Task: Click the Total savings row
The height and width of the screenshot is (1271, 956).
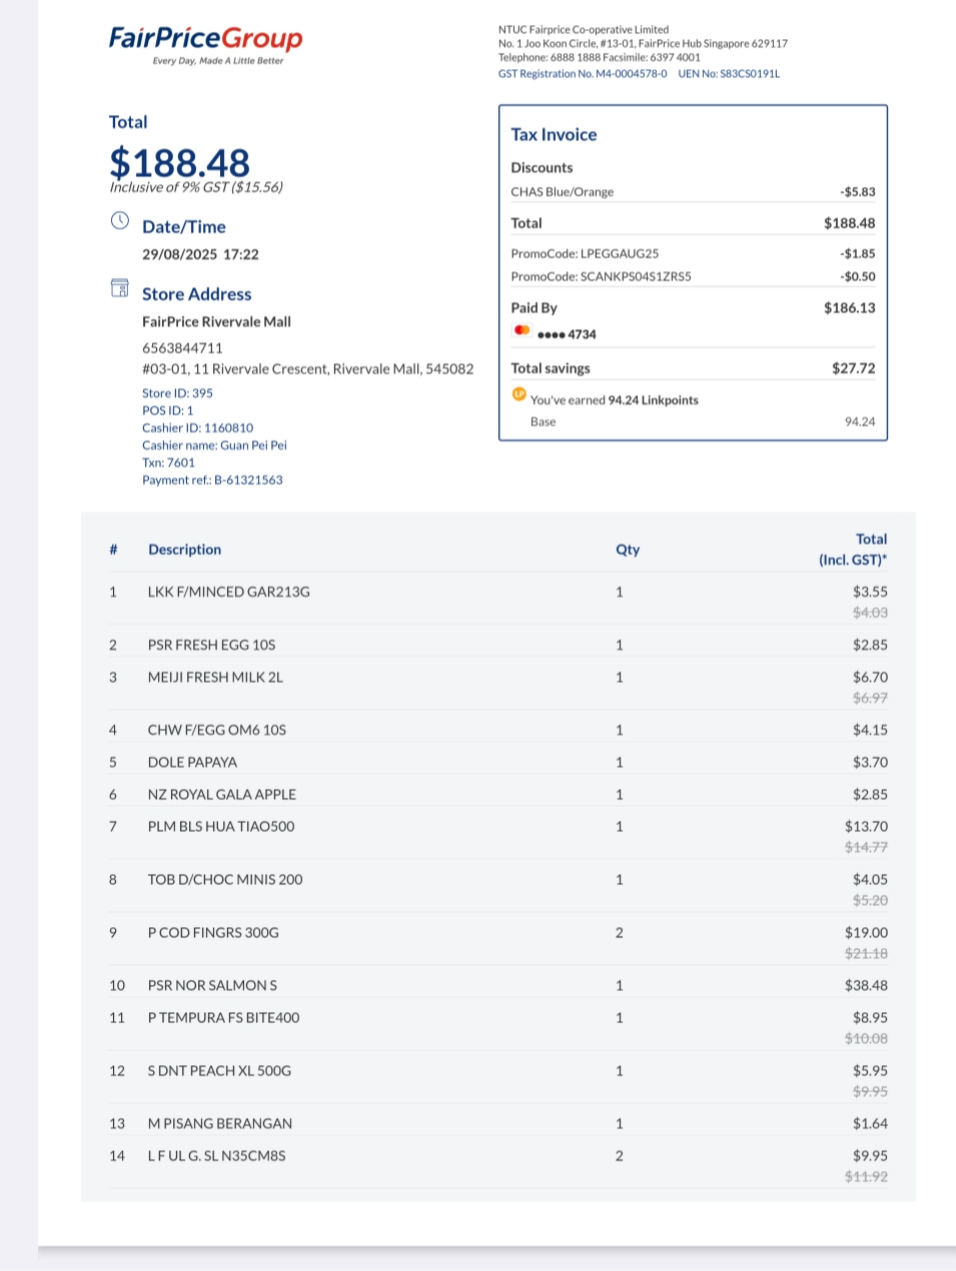Action: 693,368
